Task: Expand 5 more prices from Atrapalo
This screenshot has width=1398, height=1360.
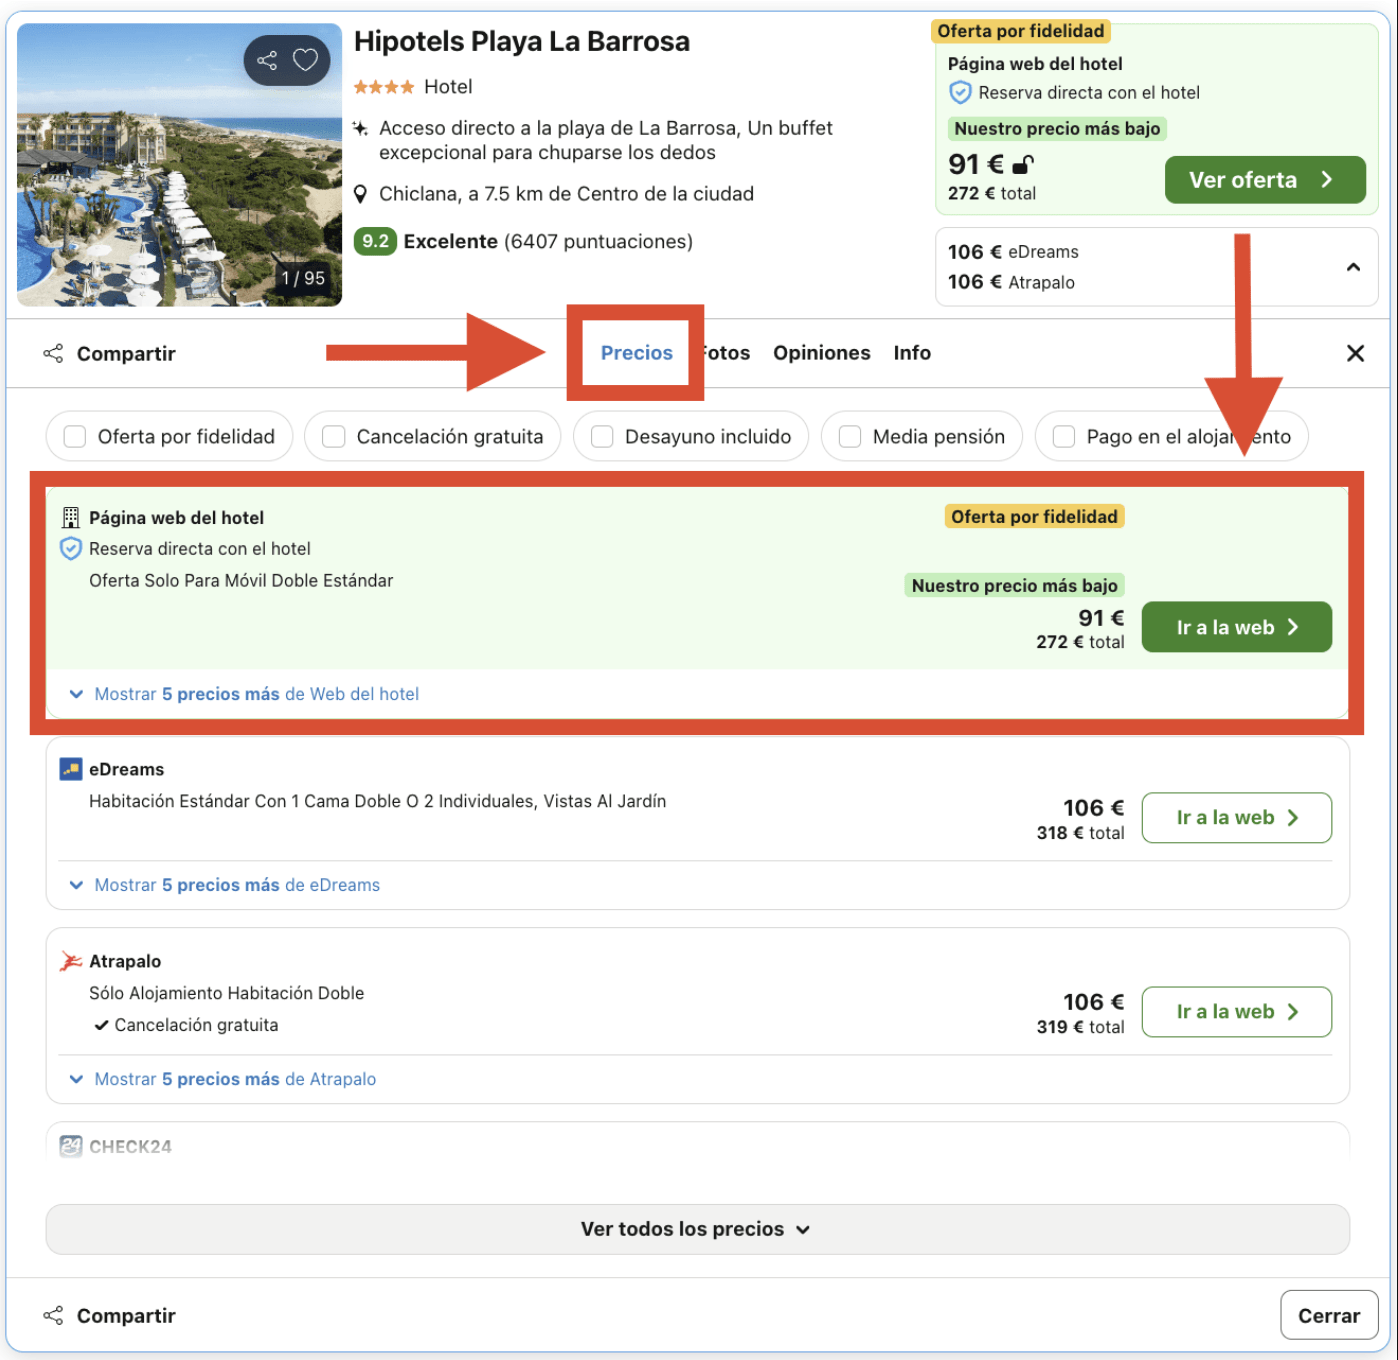Action: click(x=223, y=1079)
